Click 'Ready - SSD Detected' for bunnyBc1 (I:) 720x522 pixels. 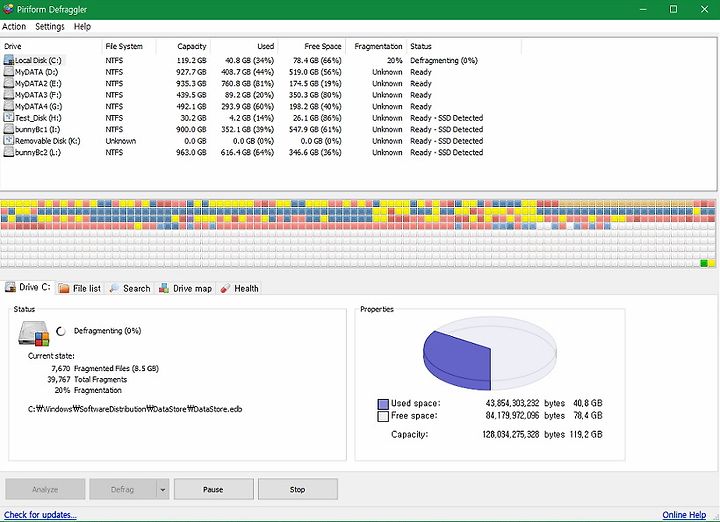coord(446,129)
